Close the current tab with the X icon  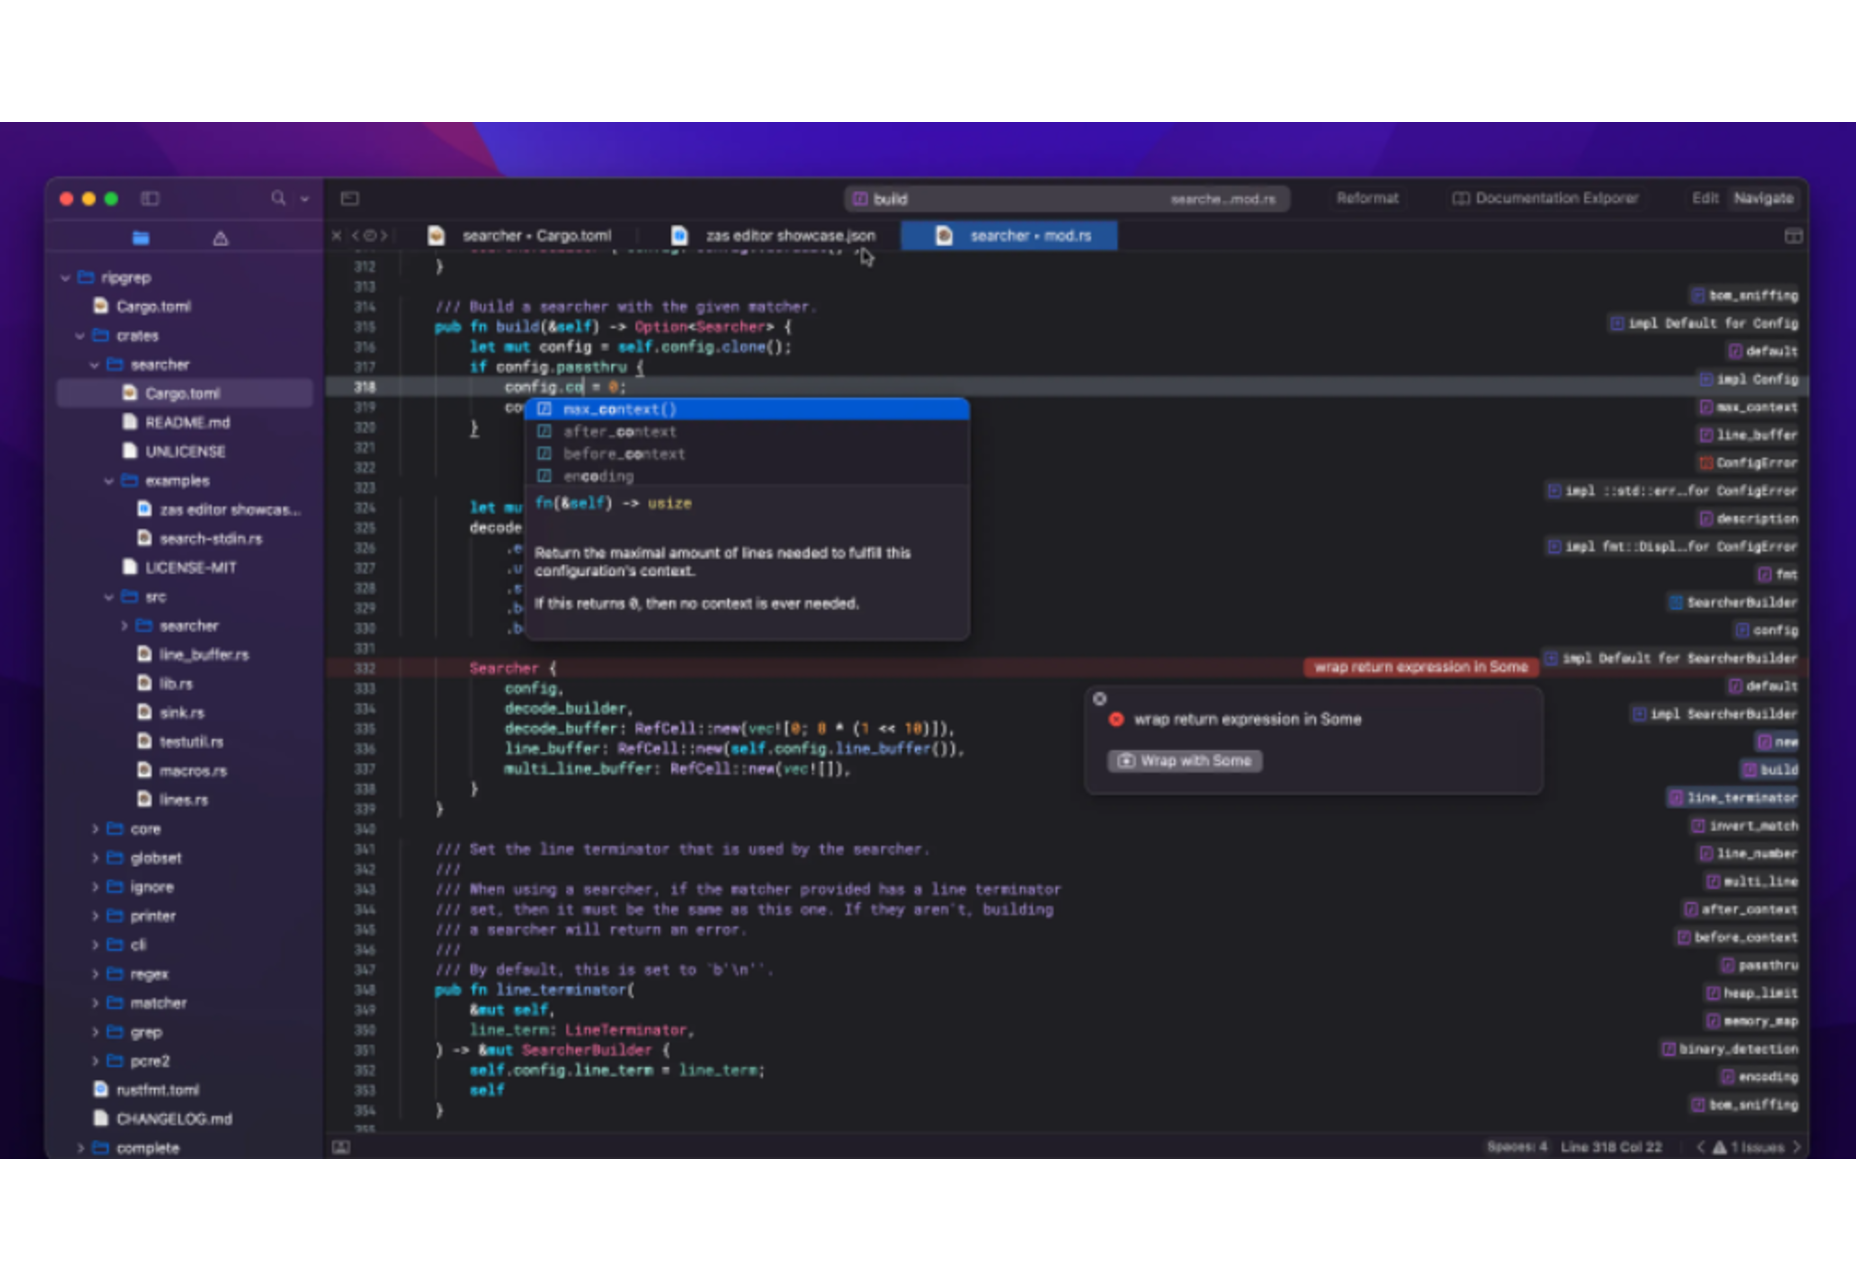tap(337, 236)
